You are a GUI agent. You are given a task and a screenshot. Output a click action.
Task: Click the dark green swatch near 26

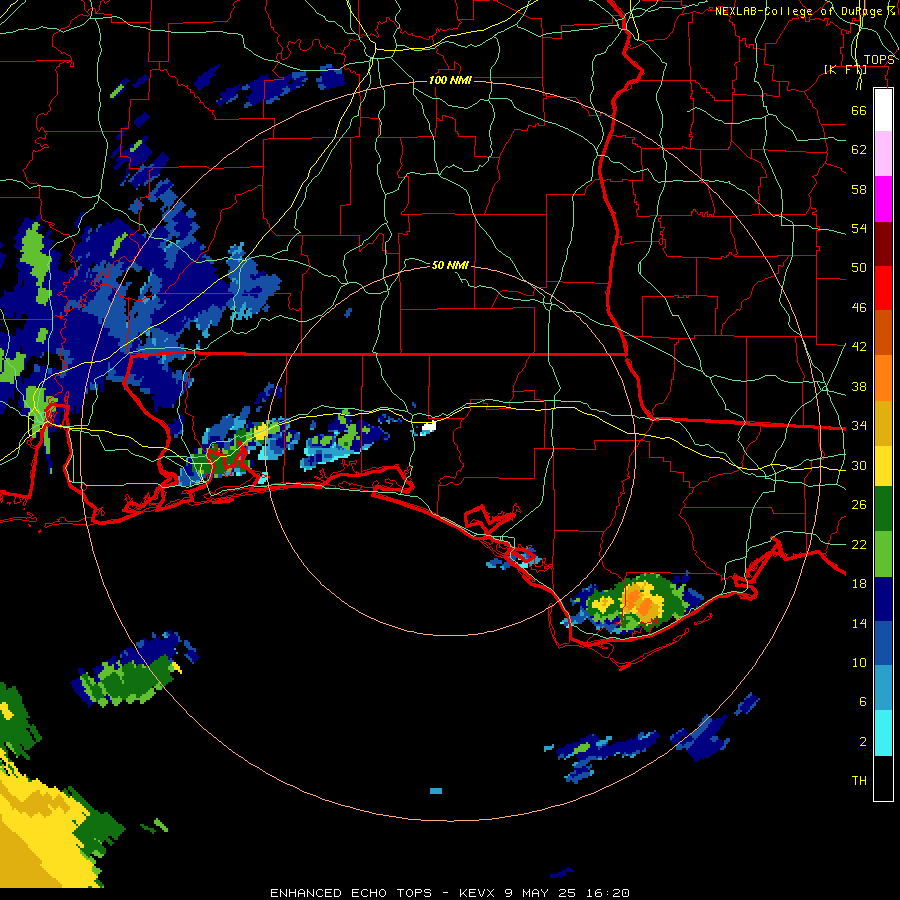coord(883,509)
